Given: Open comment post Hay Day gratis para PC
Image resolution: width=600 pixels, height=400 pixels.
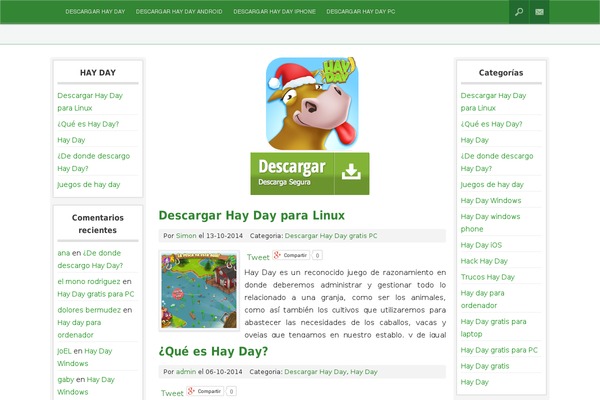Looking at the screenshot, I should [x=96, y=294].
